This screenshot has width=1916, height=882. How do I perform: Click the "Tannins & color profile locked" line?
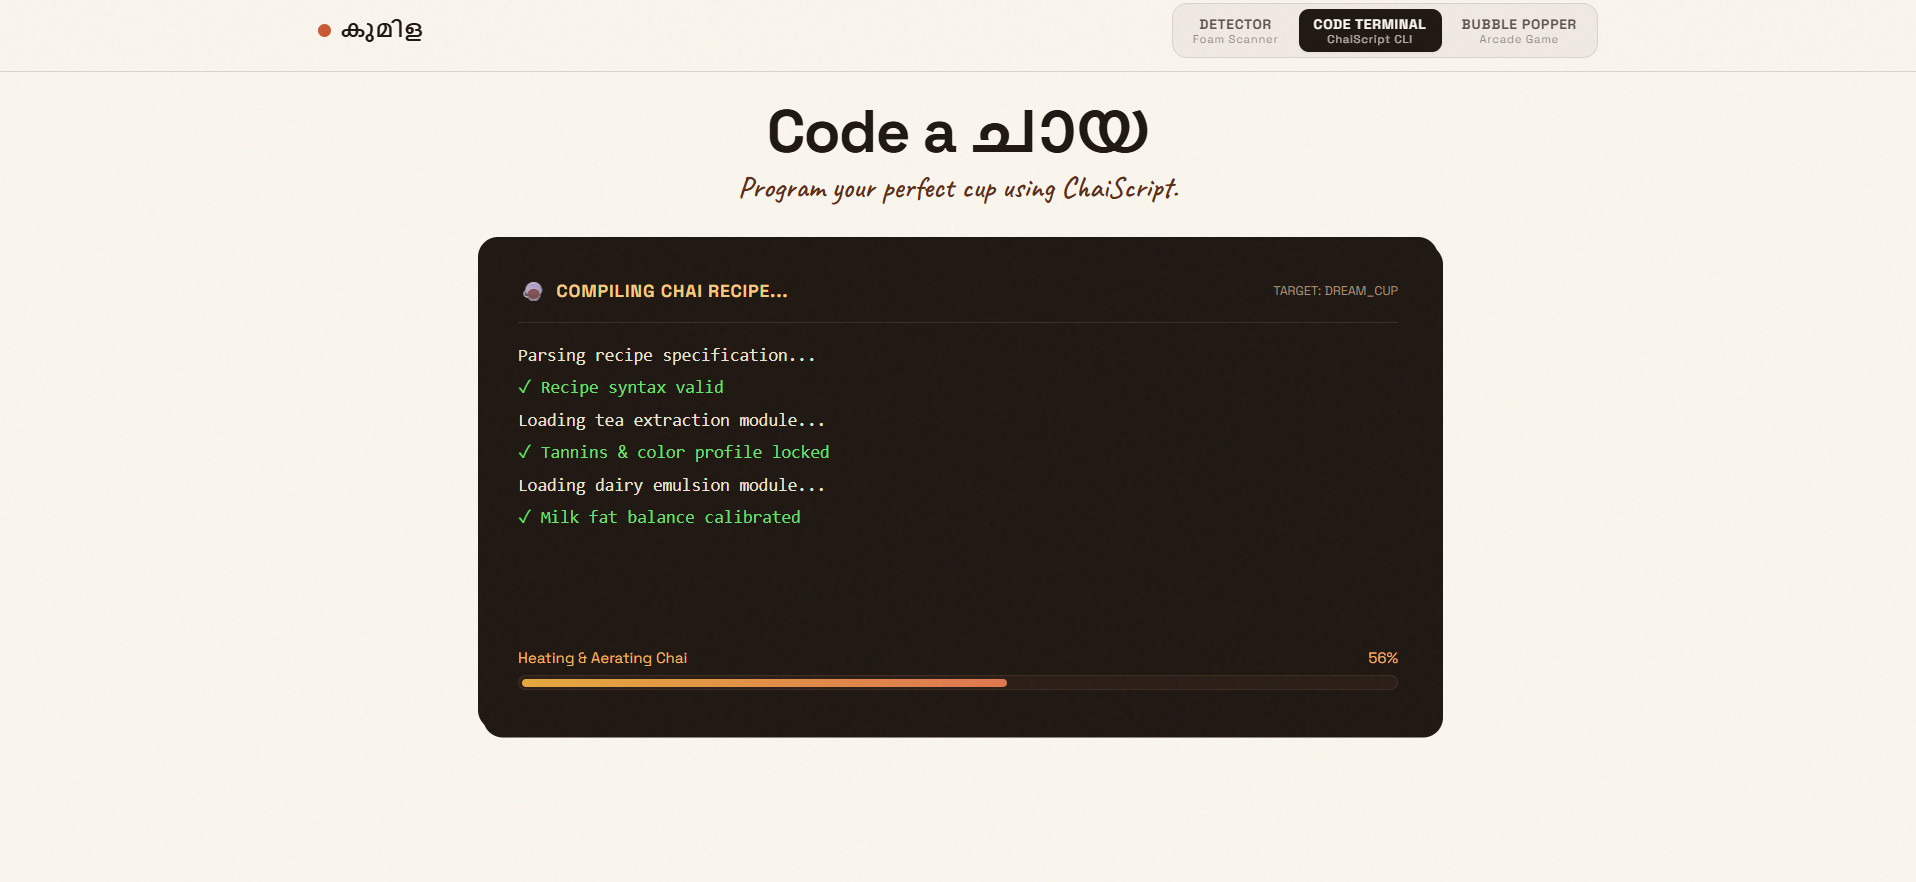[674, 452]
